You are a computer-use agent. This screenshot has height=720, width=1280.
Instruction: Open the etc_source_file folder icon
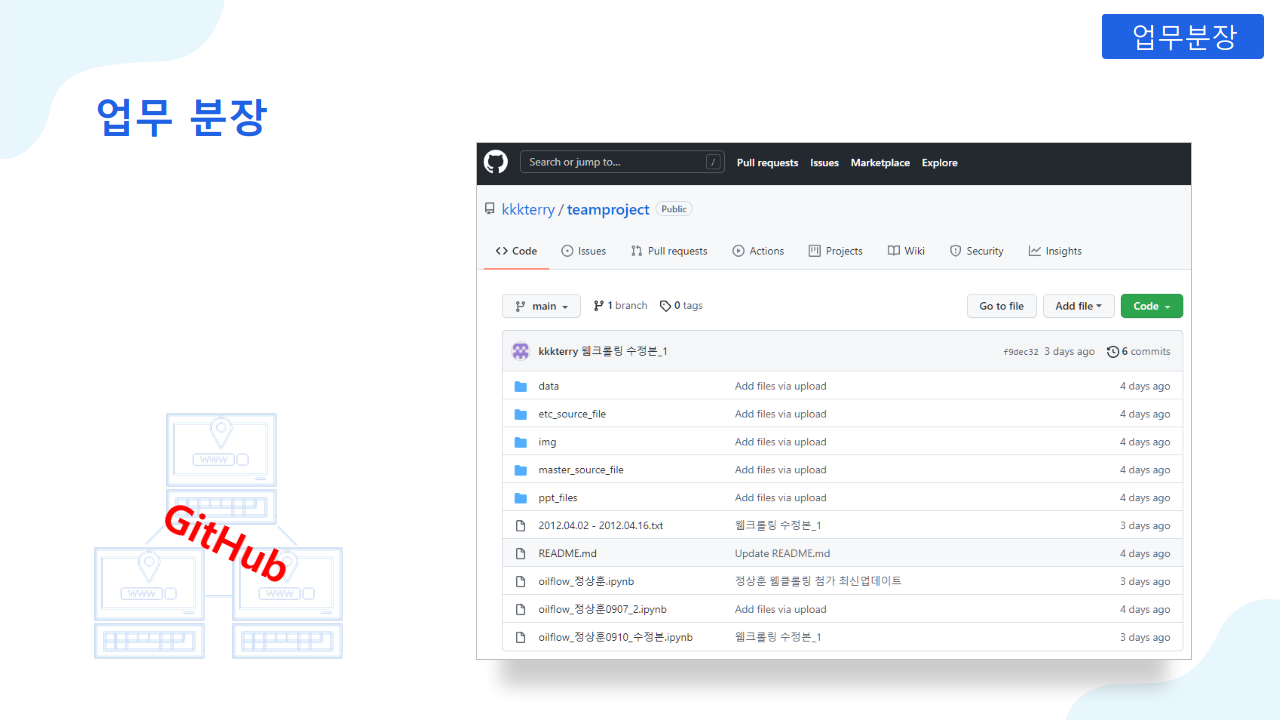(x=520, y=414)
